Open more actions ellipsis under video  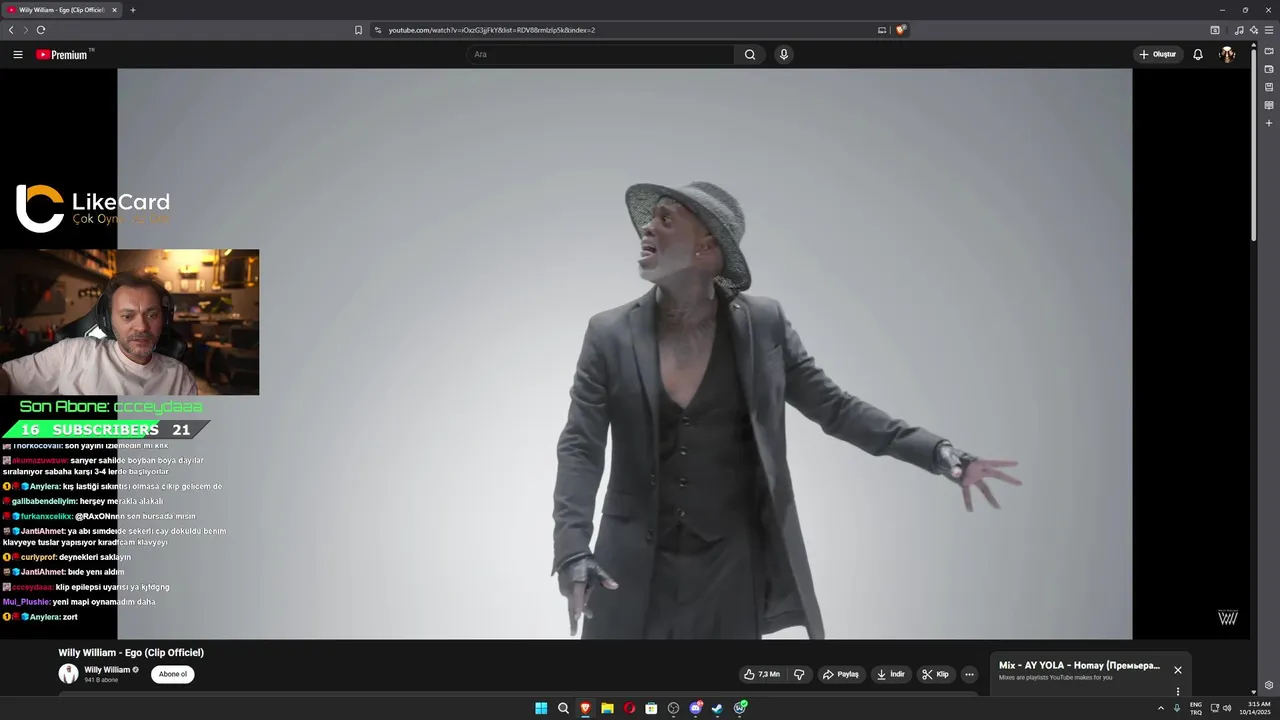969,674
